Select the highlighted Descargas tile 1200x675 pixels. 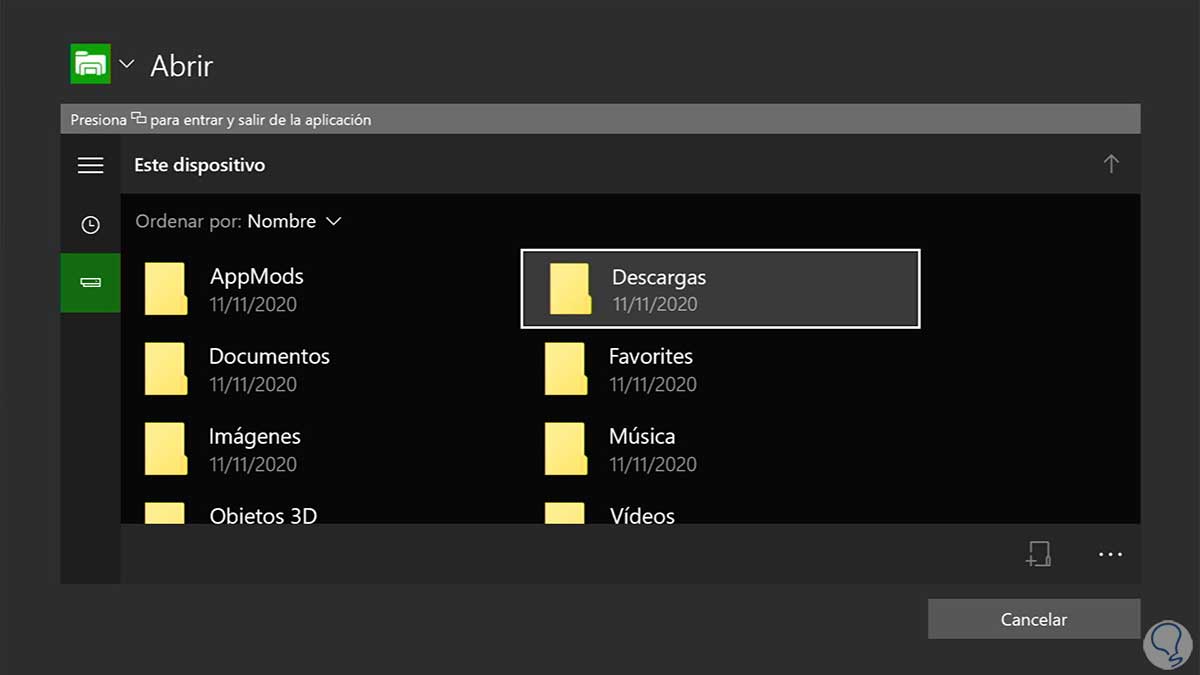[x=719, y=288]
